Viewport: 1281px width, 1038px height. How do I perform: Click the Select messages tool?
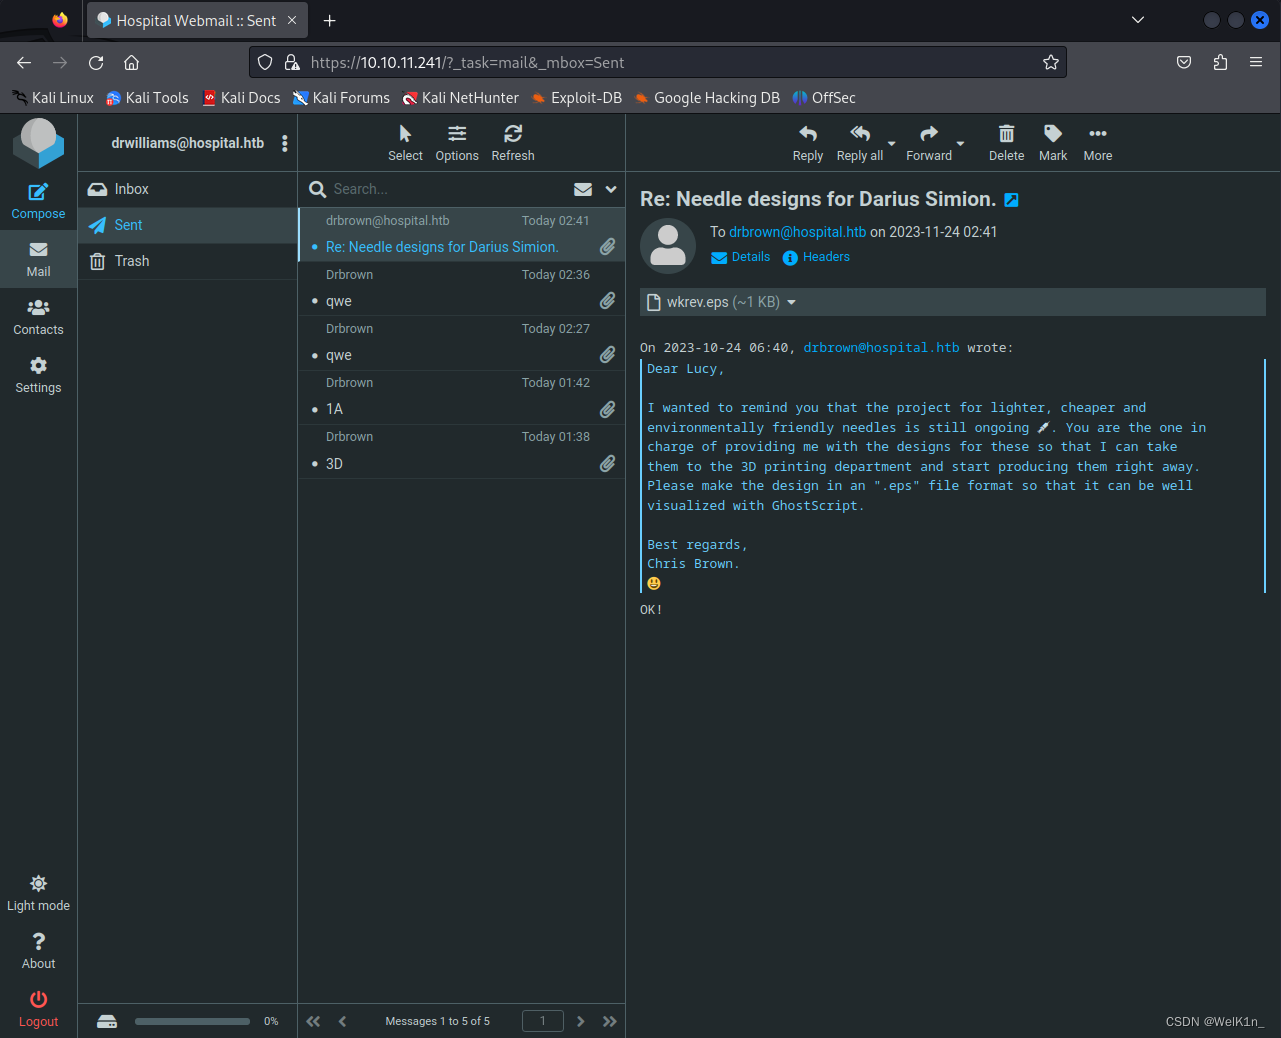pos(405,143)
